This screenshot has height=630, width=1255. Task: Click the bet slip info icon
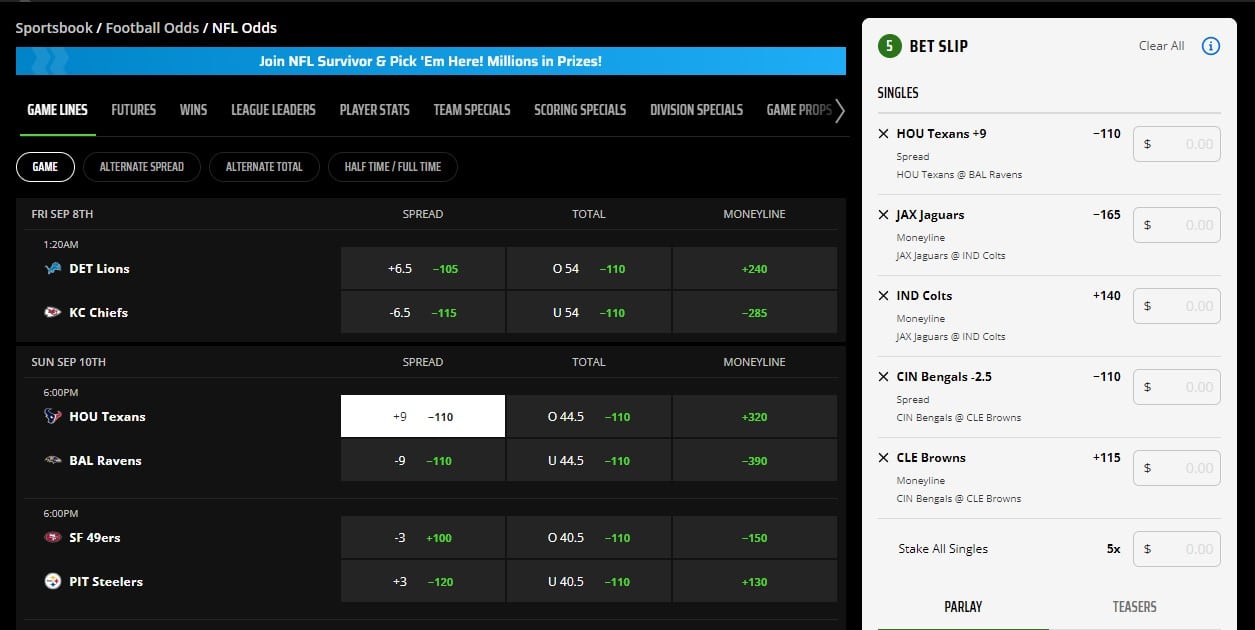pyautogui.click(x=1210, y=46)
